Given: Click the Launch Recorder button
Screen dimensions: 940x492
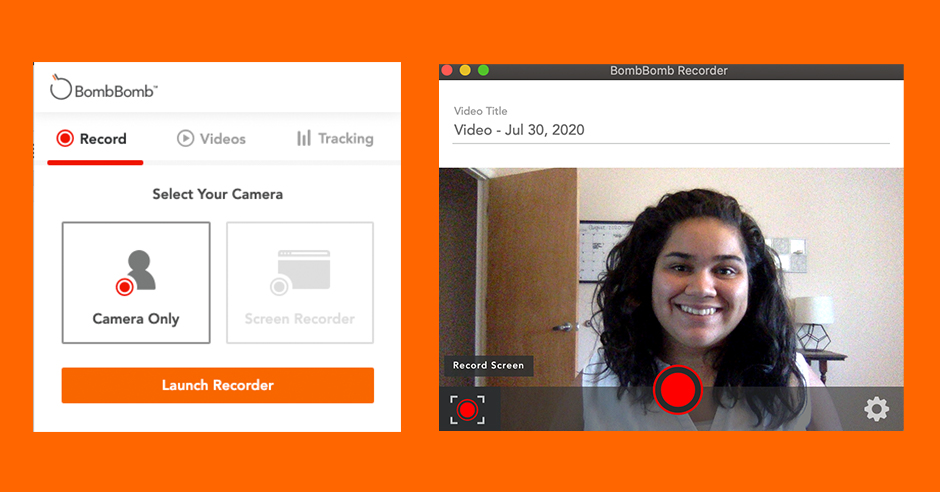Looking at the screenshot, I should tap(218, 385).
